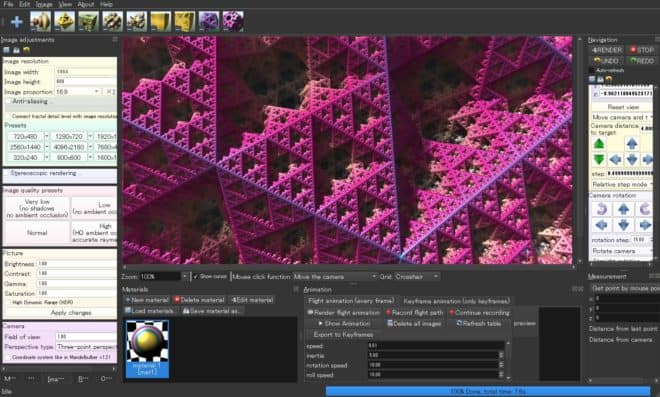Click the Materials panel float icon

(x=296, y=290)
